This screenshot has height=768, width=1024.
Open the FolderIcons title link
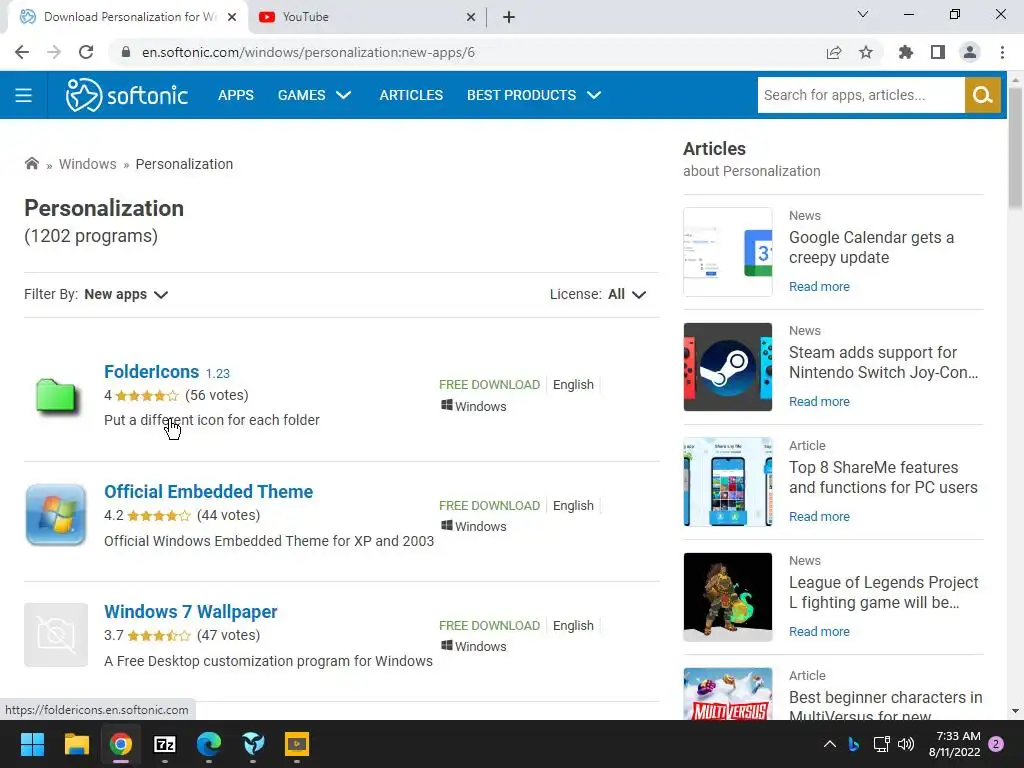[x=152, y=372]
